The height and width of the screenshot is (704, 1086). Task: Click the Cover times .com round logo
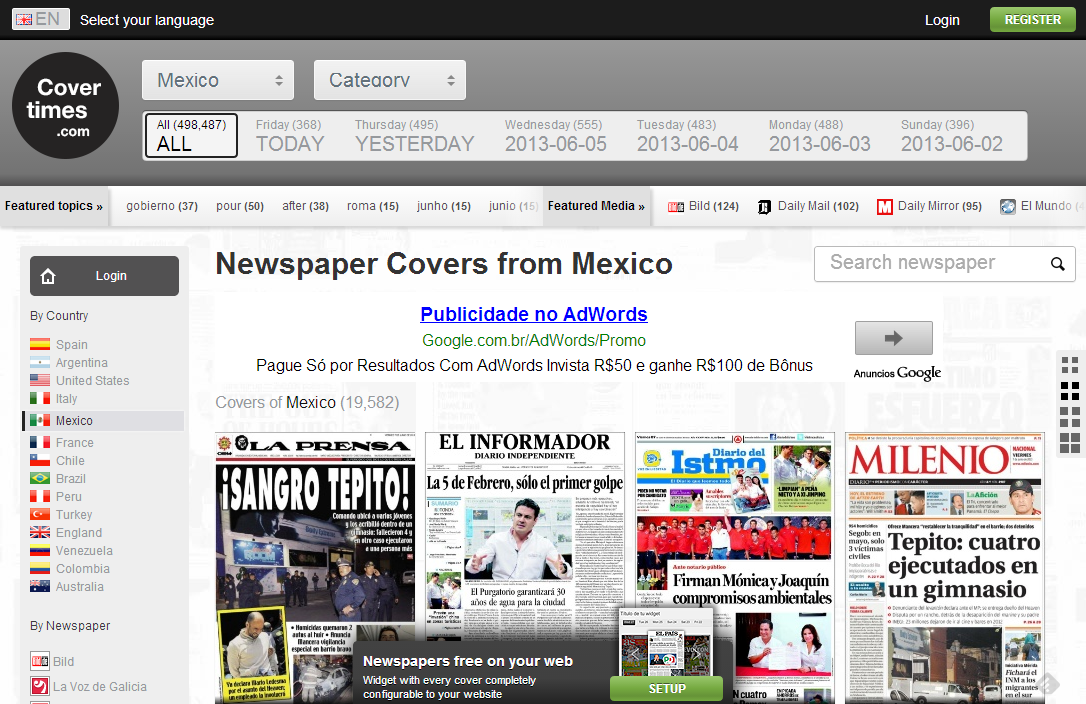(x=66, y=105)
